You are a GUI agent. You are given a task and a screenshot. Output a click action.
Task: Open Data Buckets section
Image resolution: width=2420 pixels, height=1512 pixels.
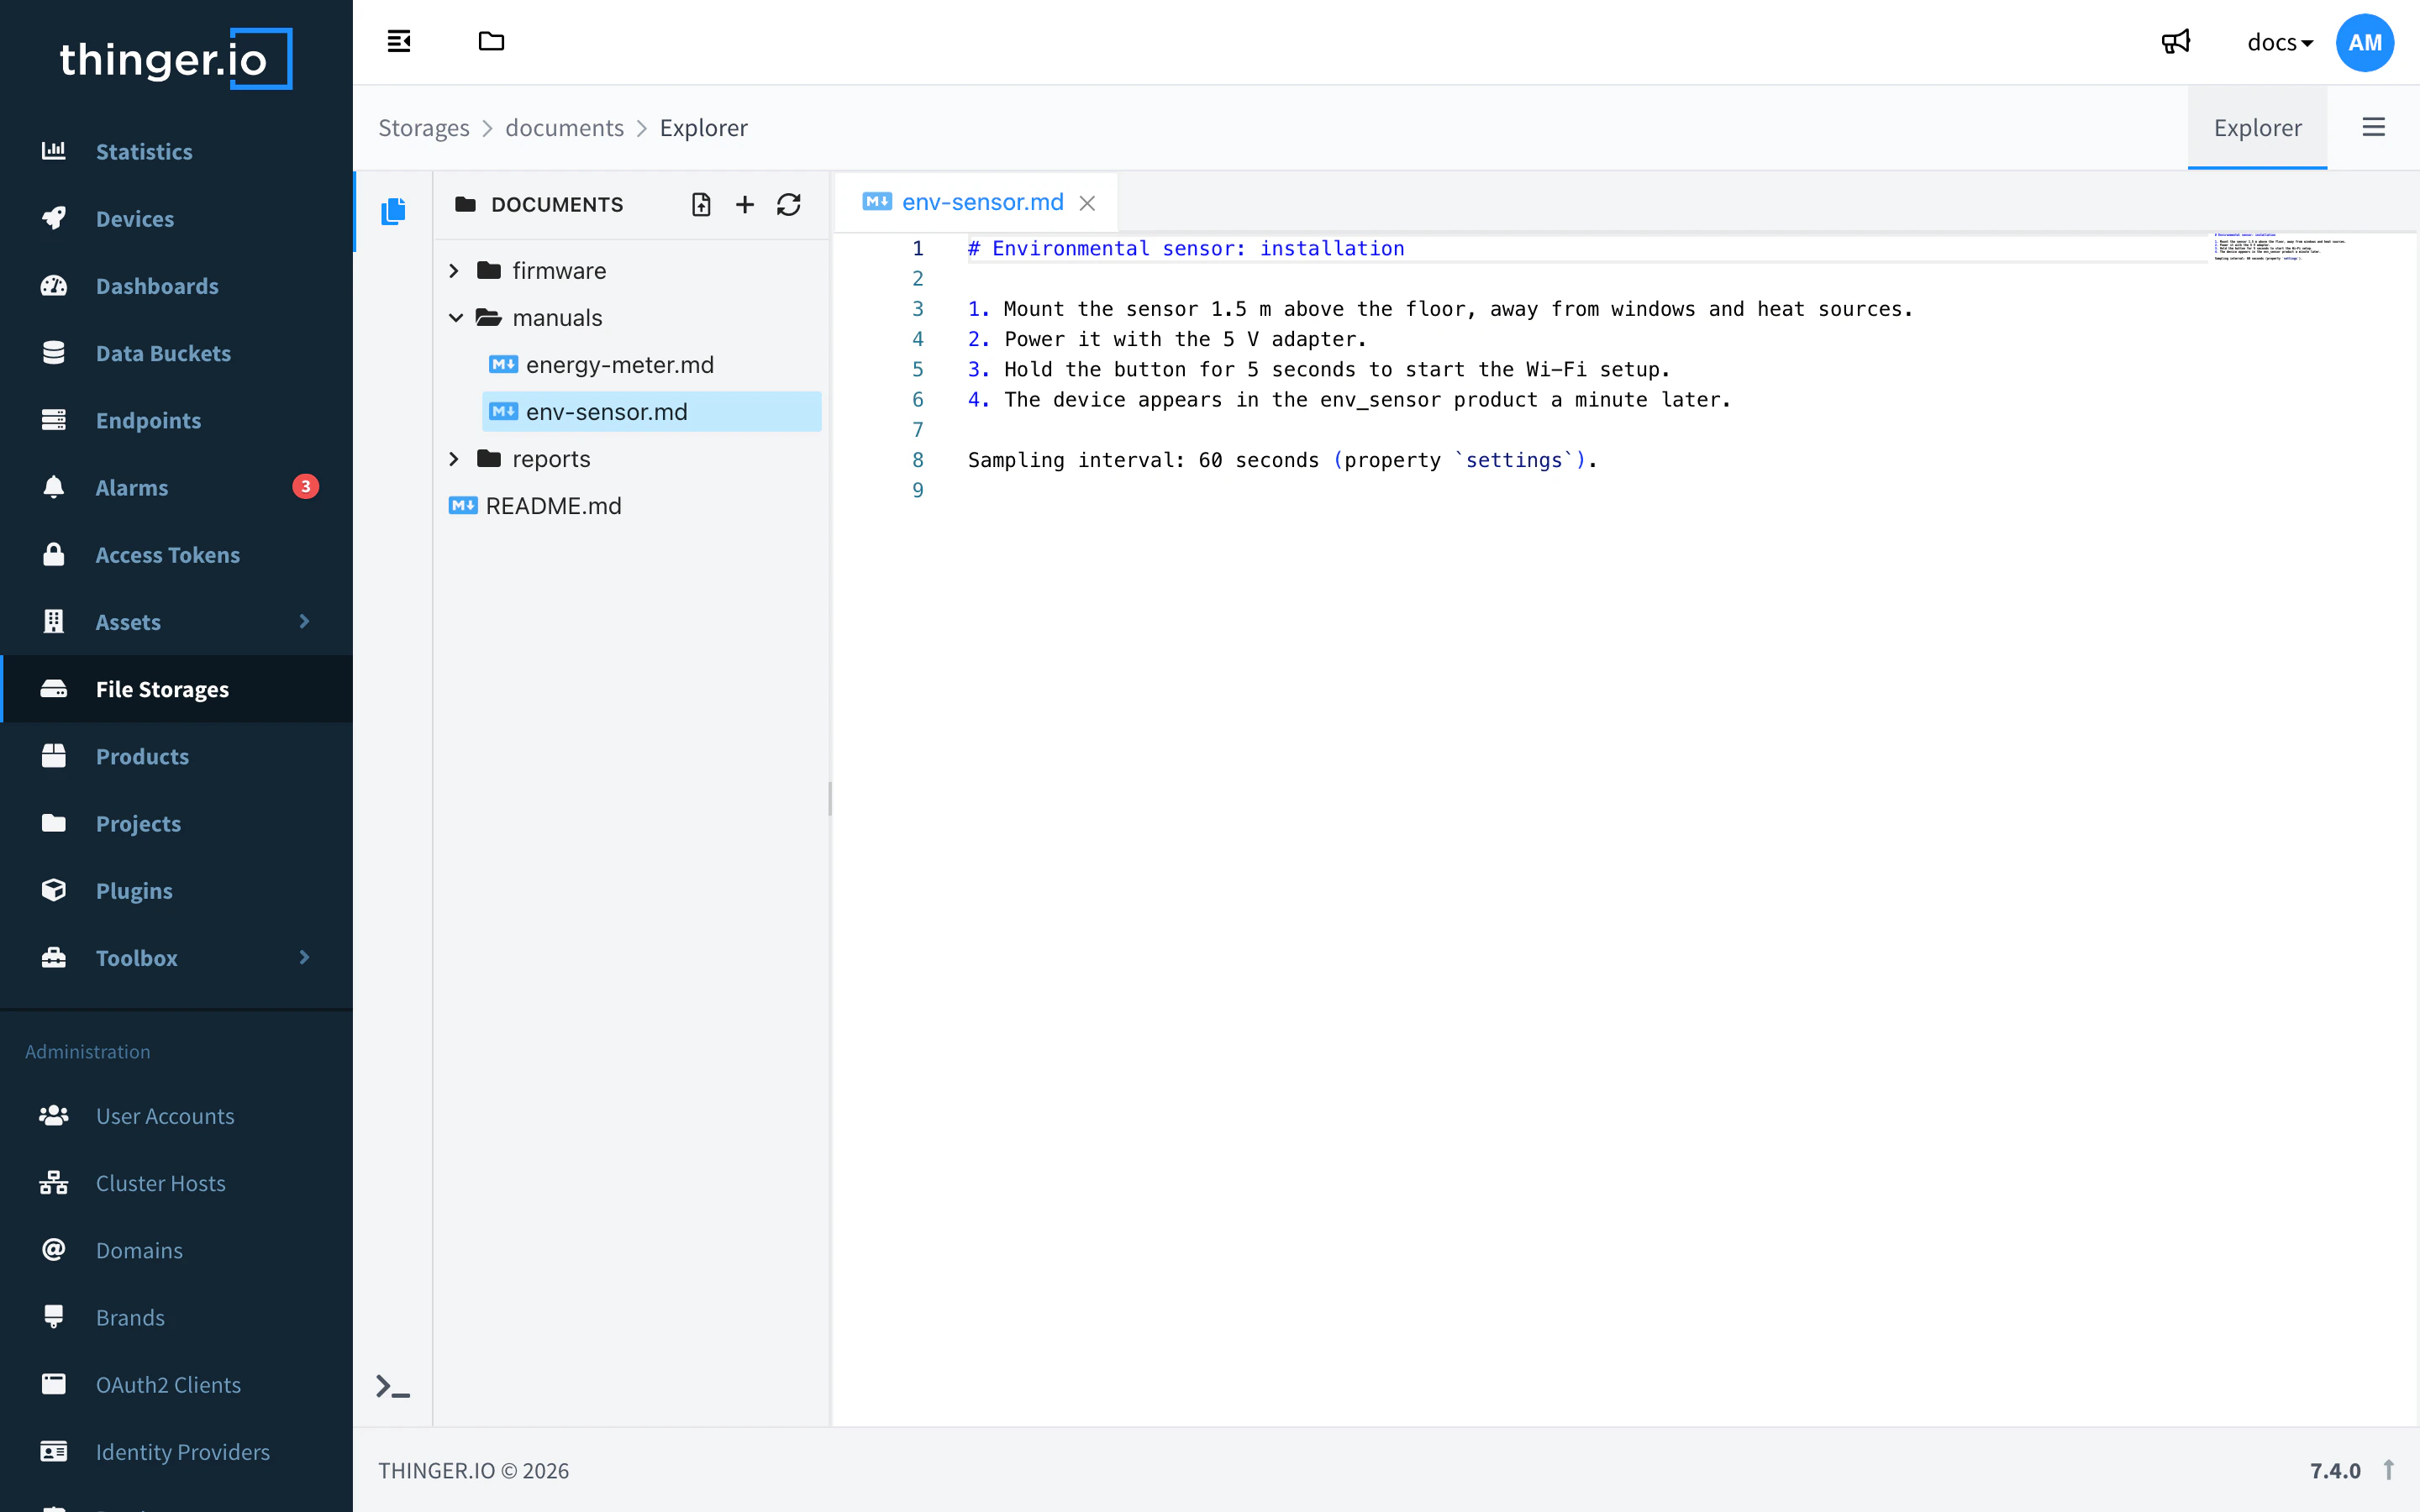click(176, 353)
